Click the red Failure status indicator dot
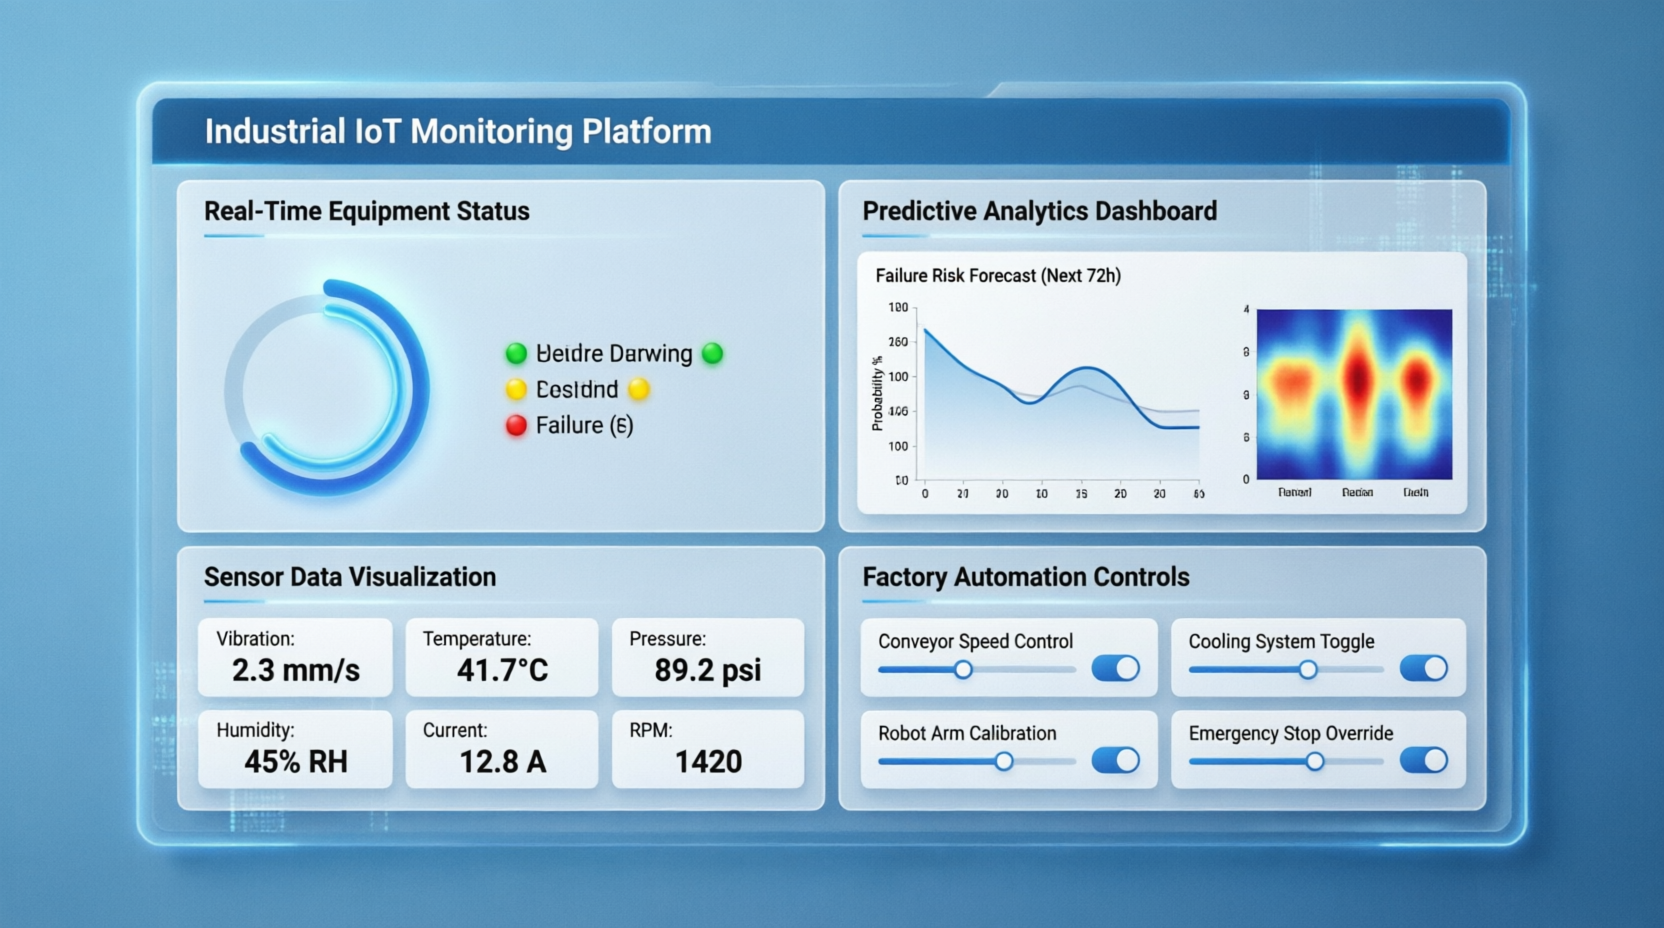This screenshot has height=928, width=1664. (516, 426)
